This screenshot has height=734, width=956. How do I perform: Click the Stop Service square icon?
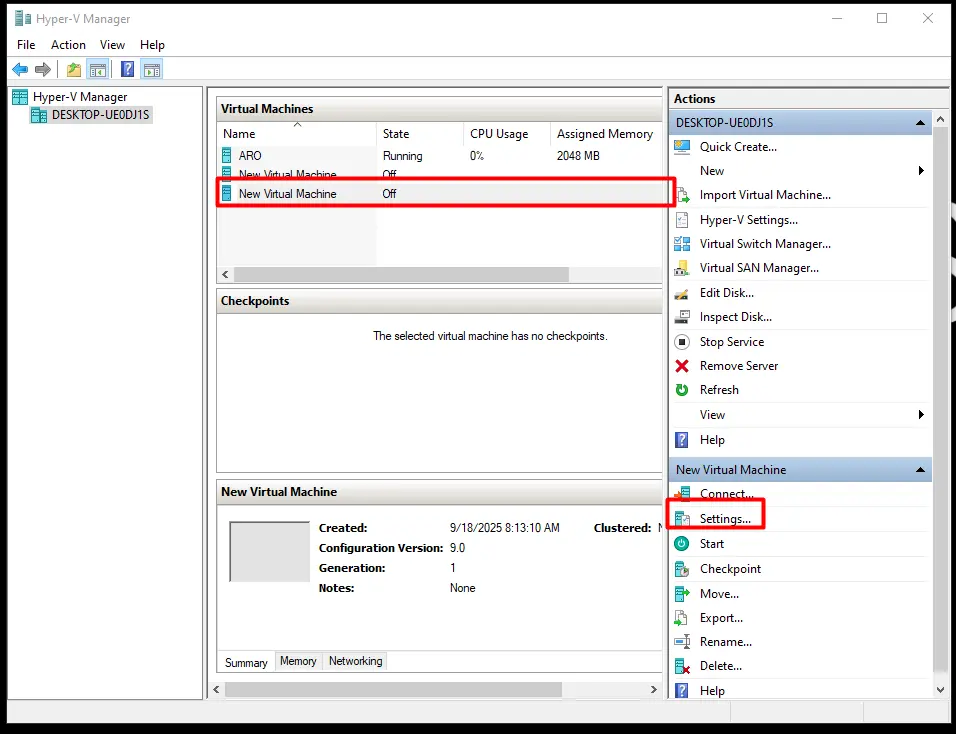(682, 342)
